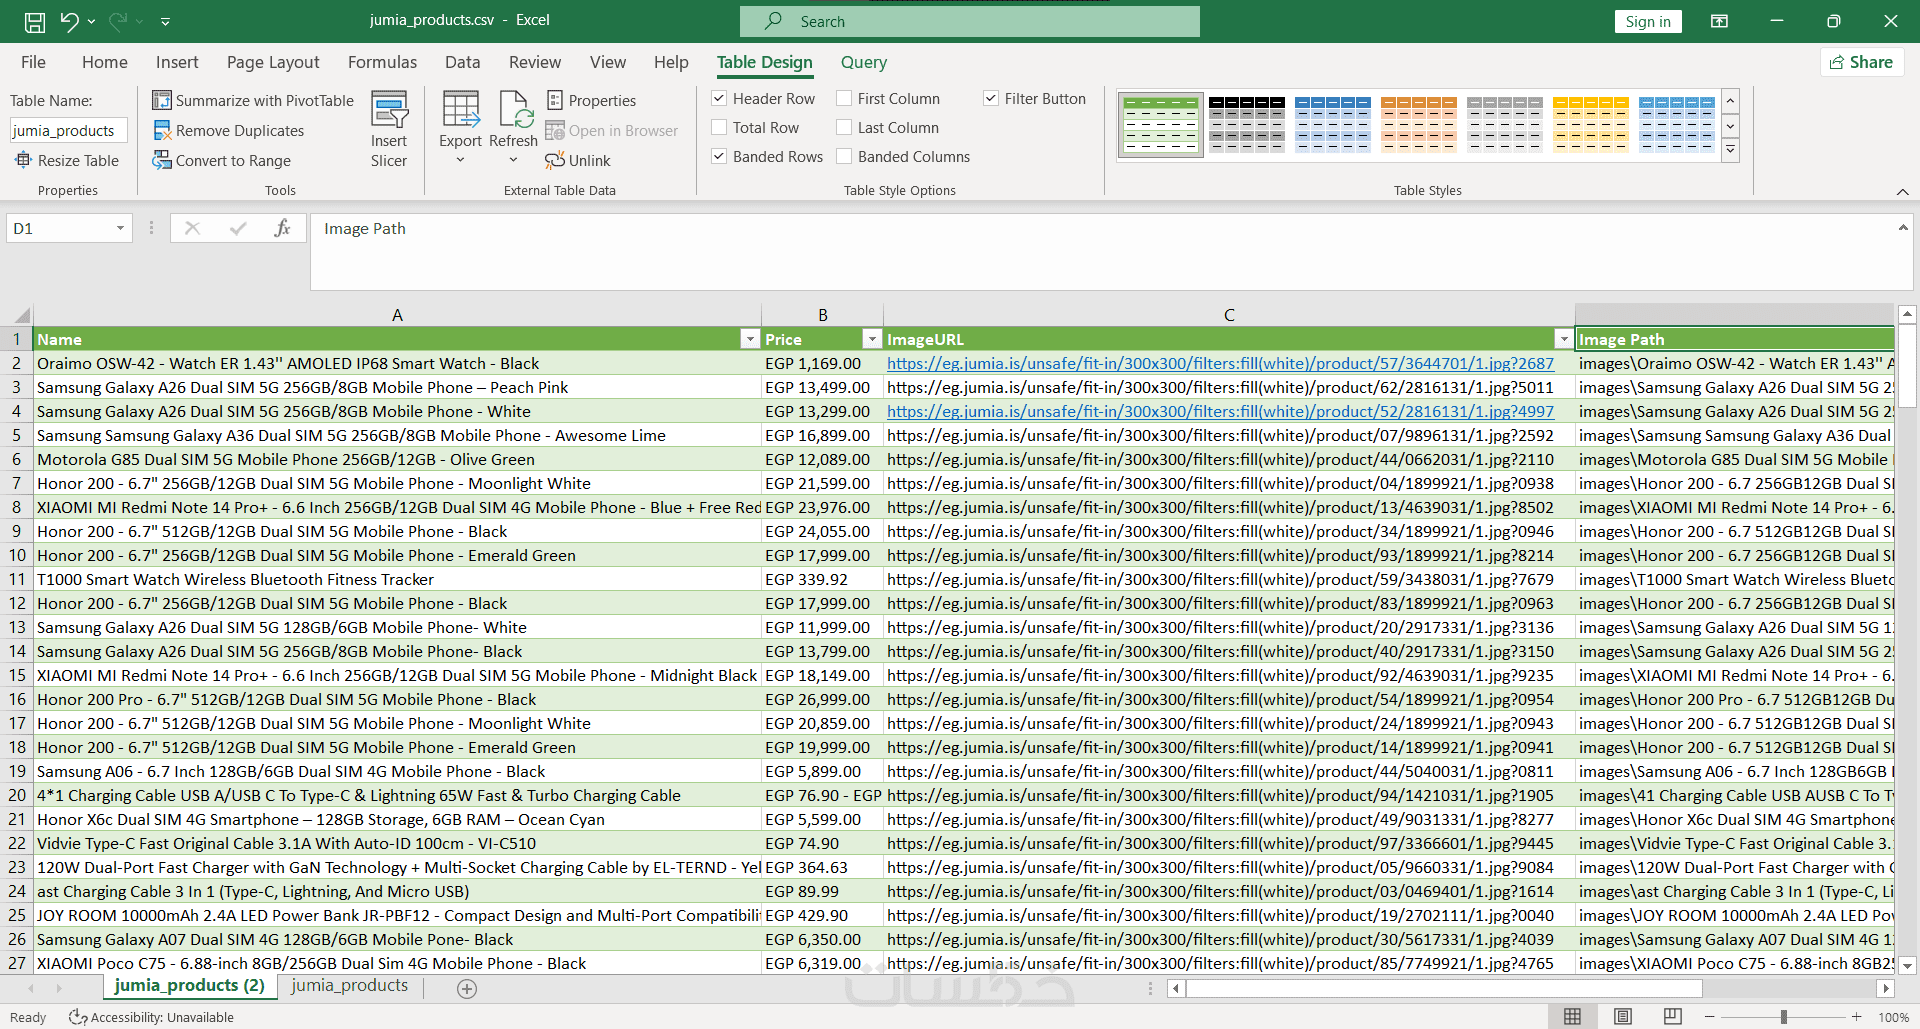Collapse the ribbon with chevron

coord(1902,191)
